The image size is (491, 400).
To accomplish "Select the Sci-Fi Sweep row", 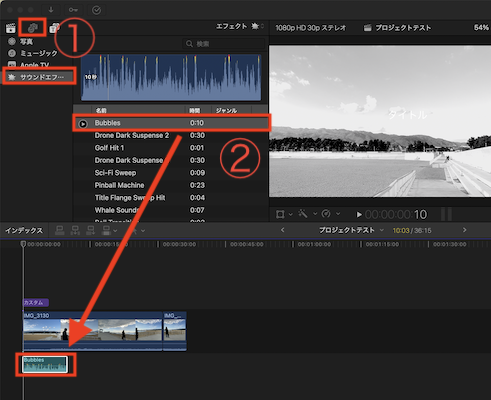I will [x=170, y=173].
